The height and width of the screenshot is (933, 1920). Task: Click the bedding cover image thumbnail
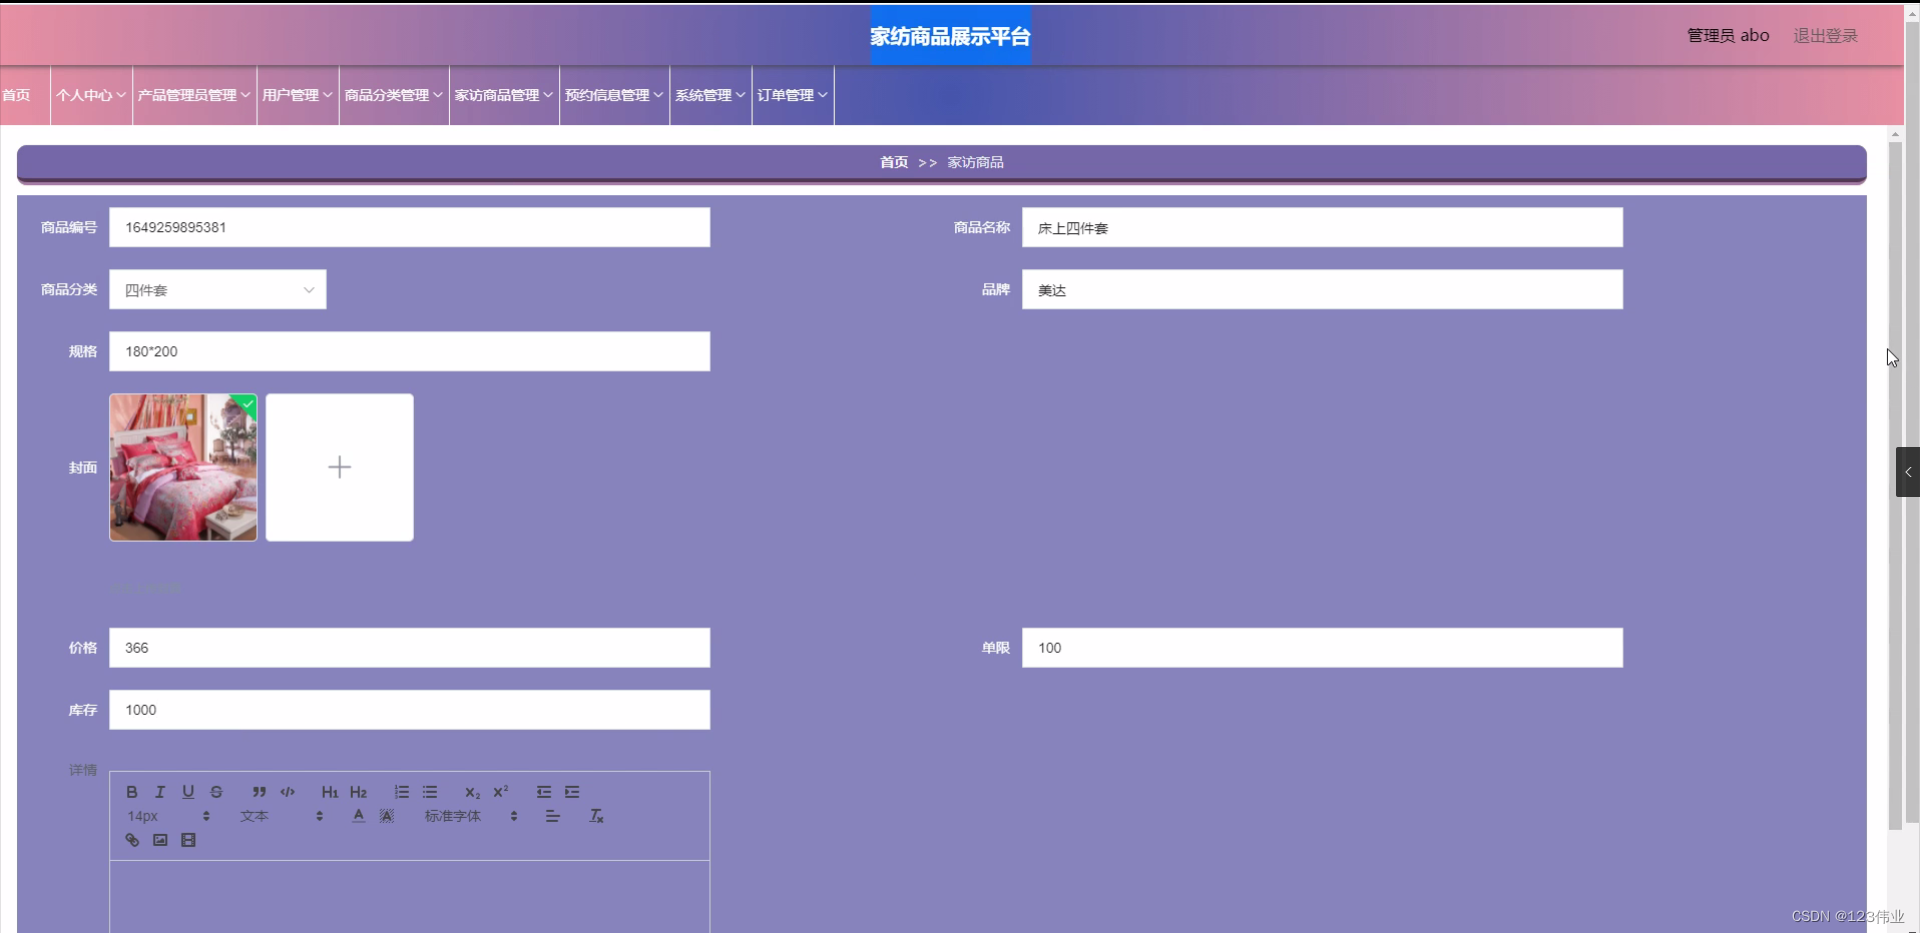pyautogui.click(x=183, y=467)
